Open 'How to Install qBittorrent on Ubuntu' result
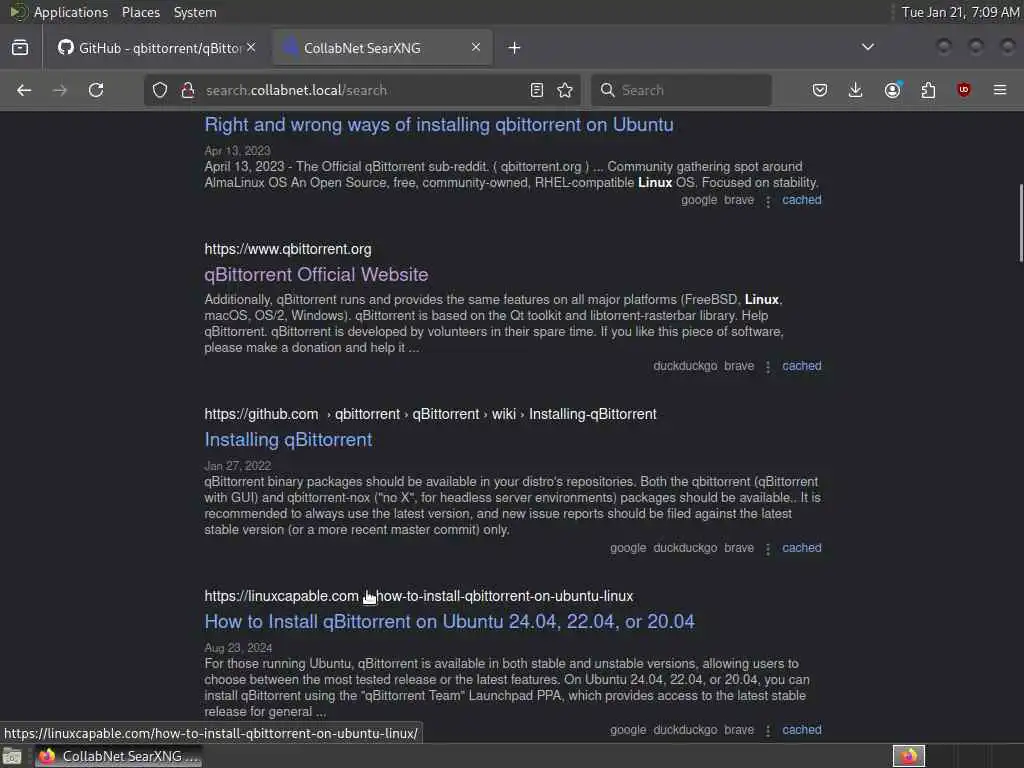Viewport: 1024px width, 768px height. (x=449, y=622)
